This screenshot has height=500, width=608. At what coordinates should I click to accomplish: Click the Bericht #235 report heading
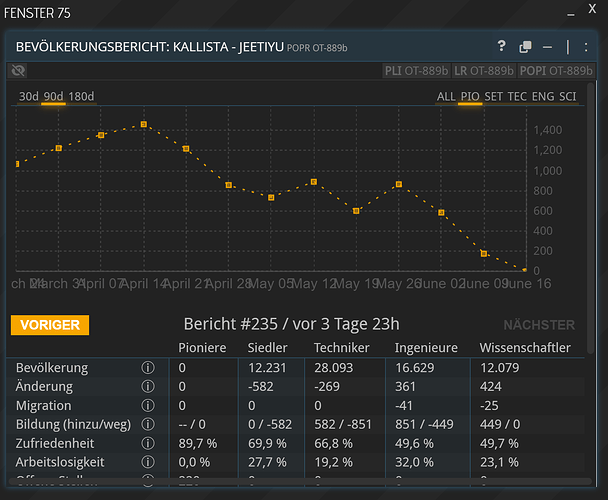point(291,324)
